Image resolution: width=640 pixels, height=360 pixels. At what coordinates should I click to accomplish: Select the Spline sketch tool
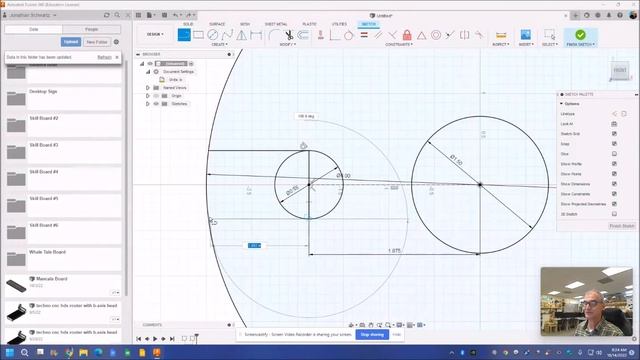tap(227, 35)
